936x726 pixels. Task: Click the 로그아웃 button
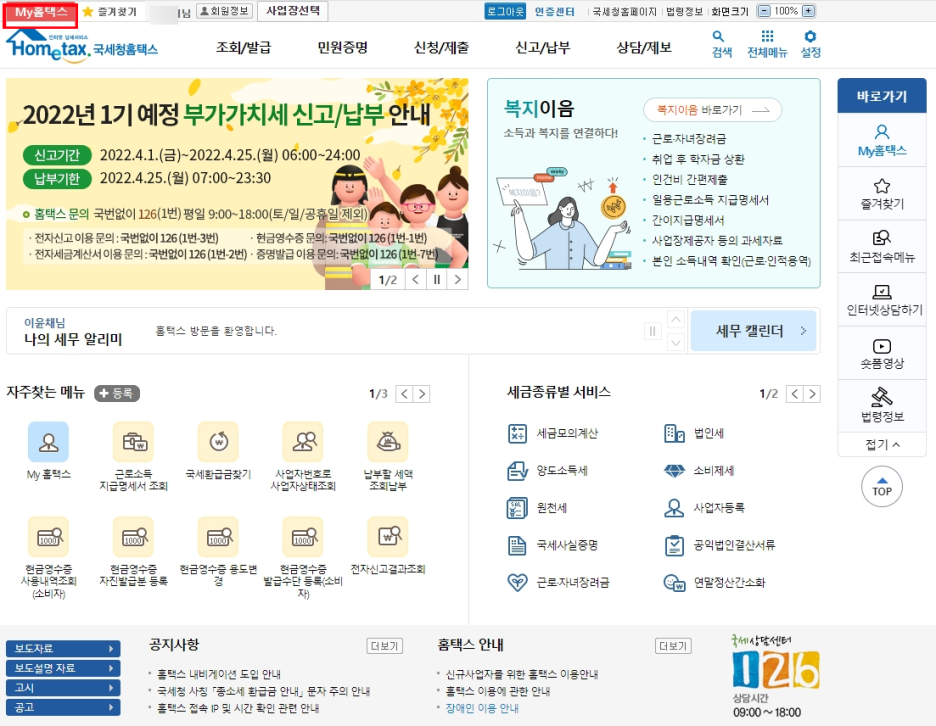point(505,11)
